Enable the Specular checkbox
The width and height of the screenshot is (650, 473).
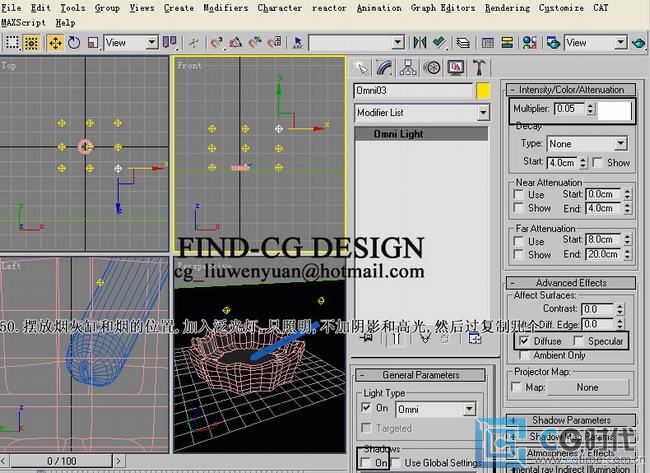click(578, 341)
